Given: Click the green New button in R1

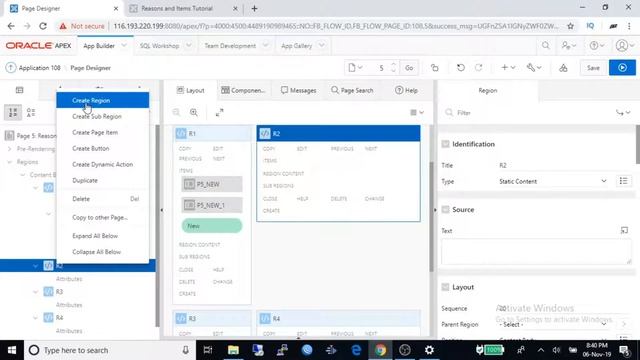Looking at the screenshot, I should (212, 226).
